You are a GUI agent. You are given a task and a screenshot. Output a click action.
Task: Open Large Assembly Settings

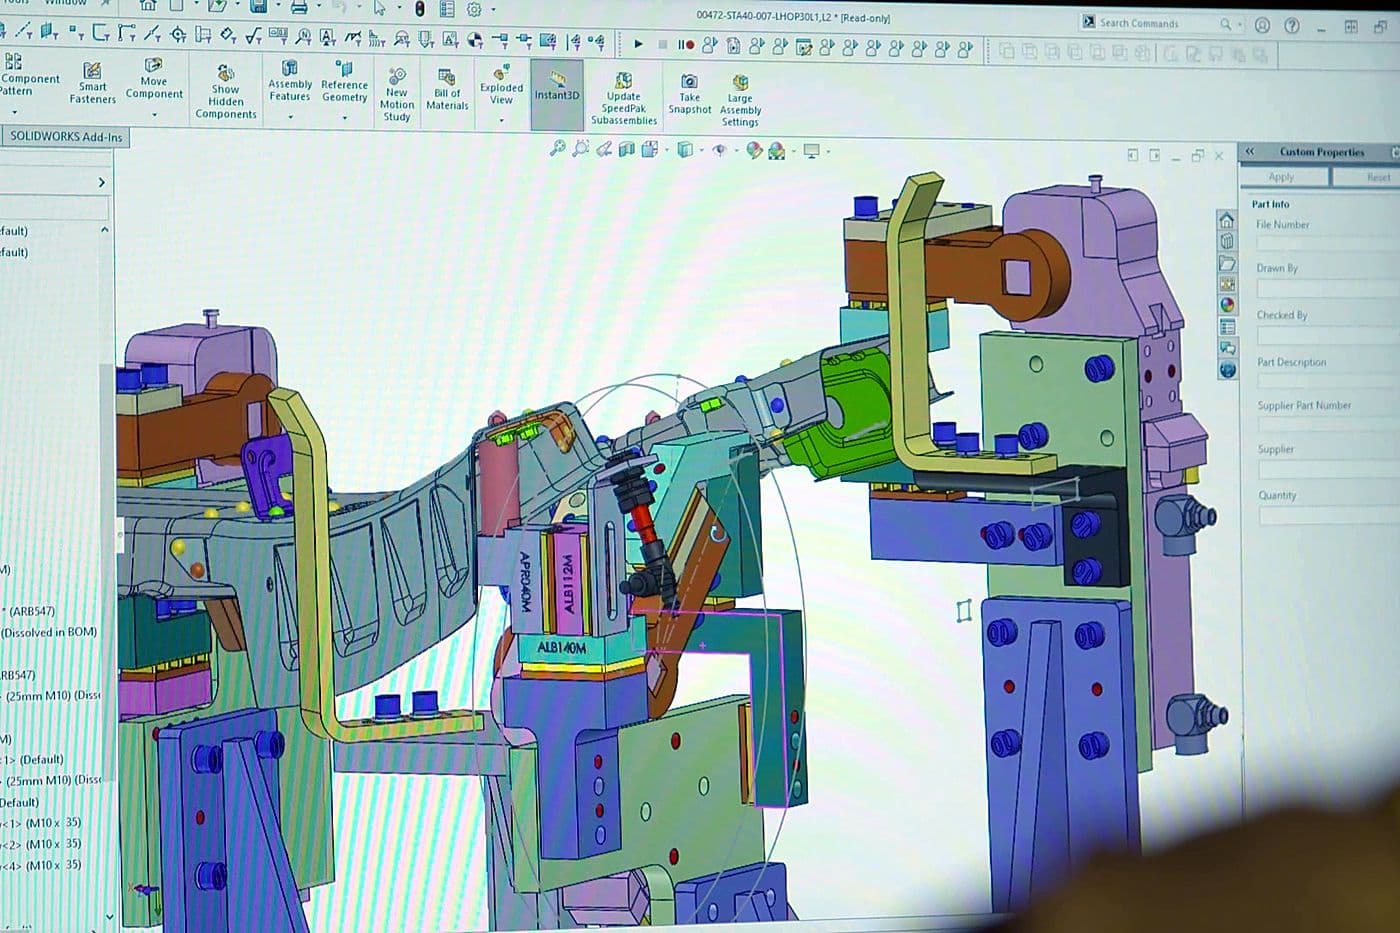click(x=740, y=101)
